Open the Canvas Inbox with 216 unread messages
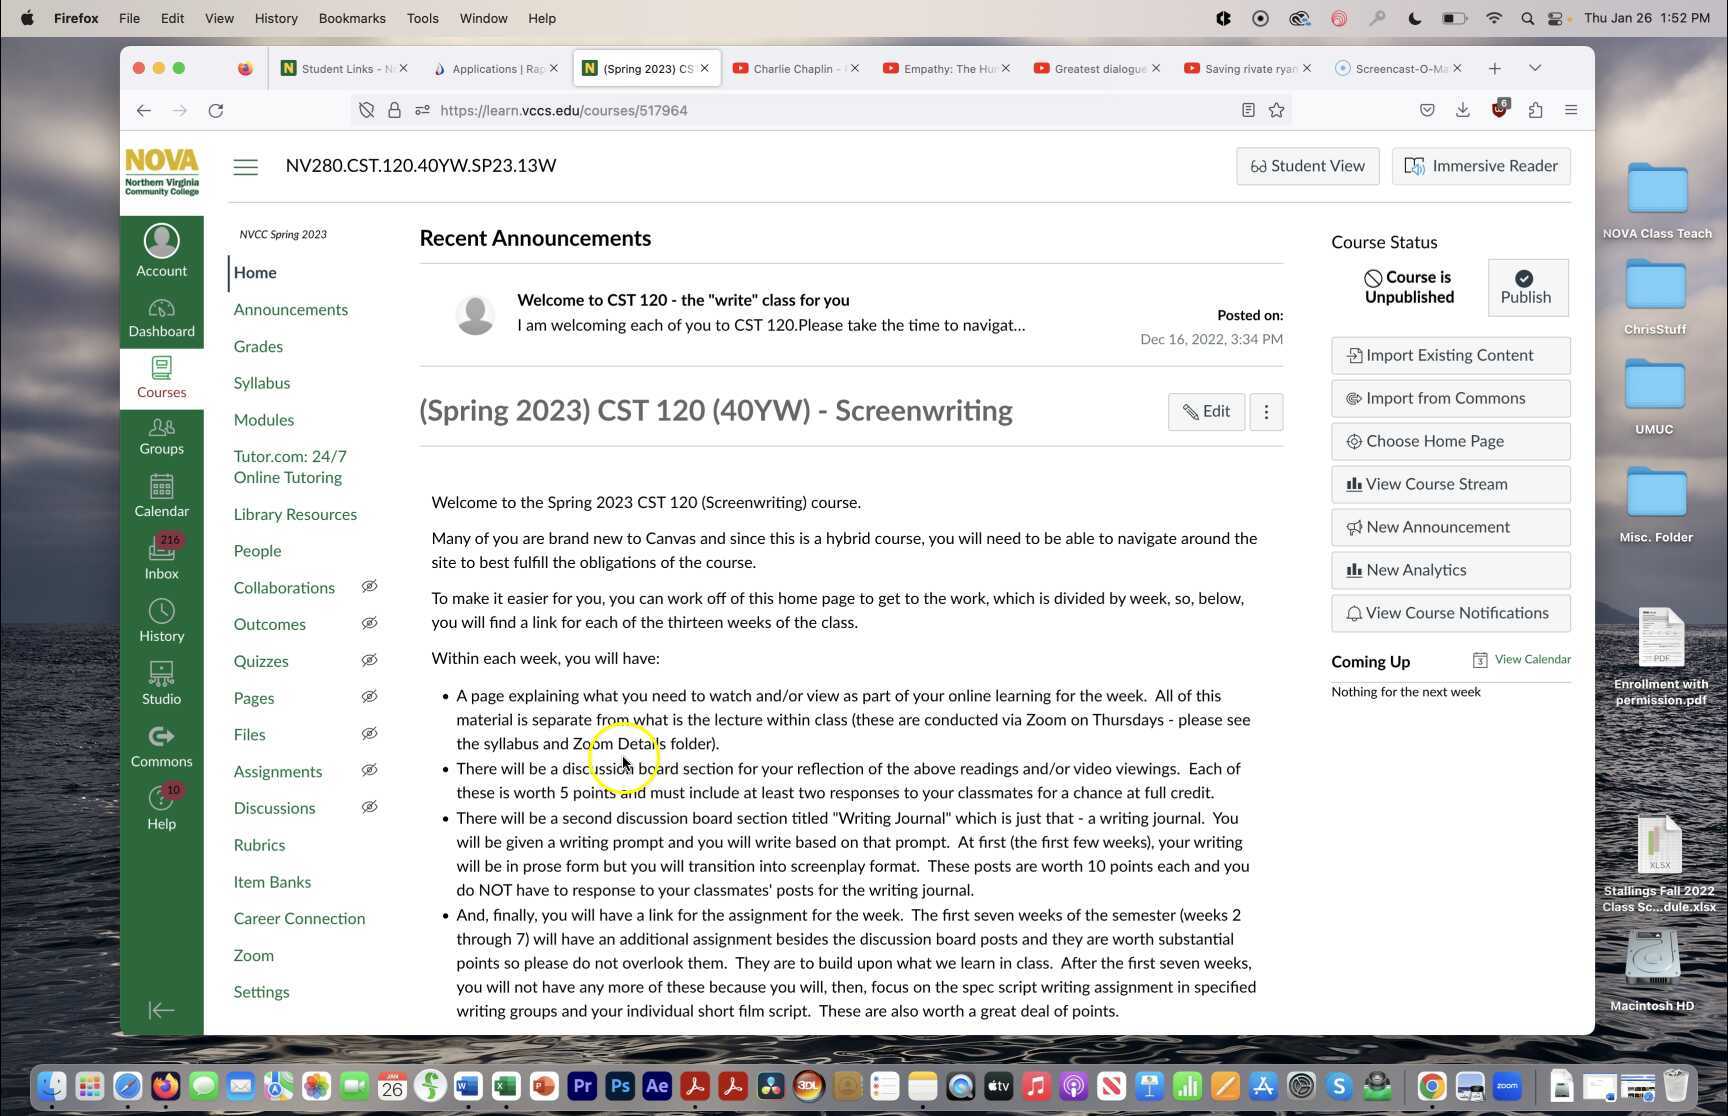1728x1116 pixels. (x=161, y=556)
